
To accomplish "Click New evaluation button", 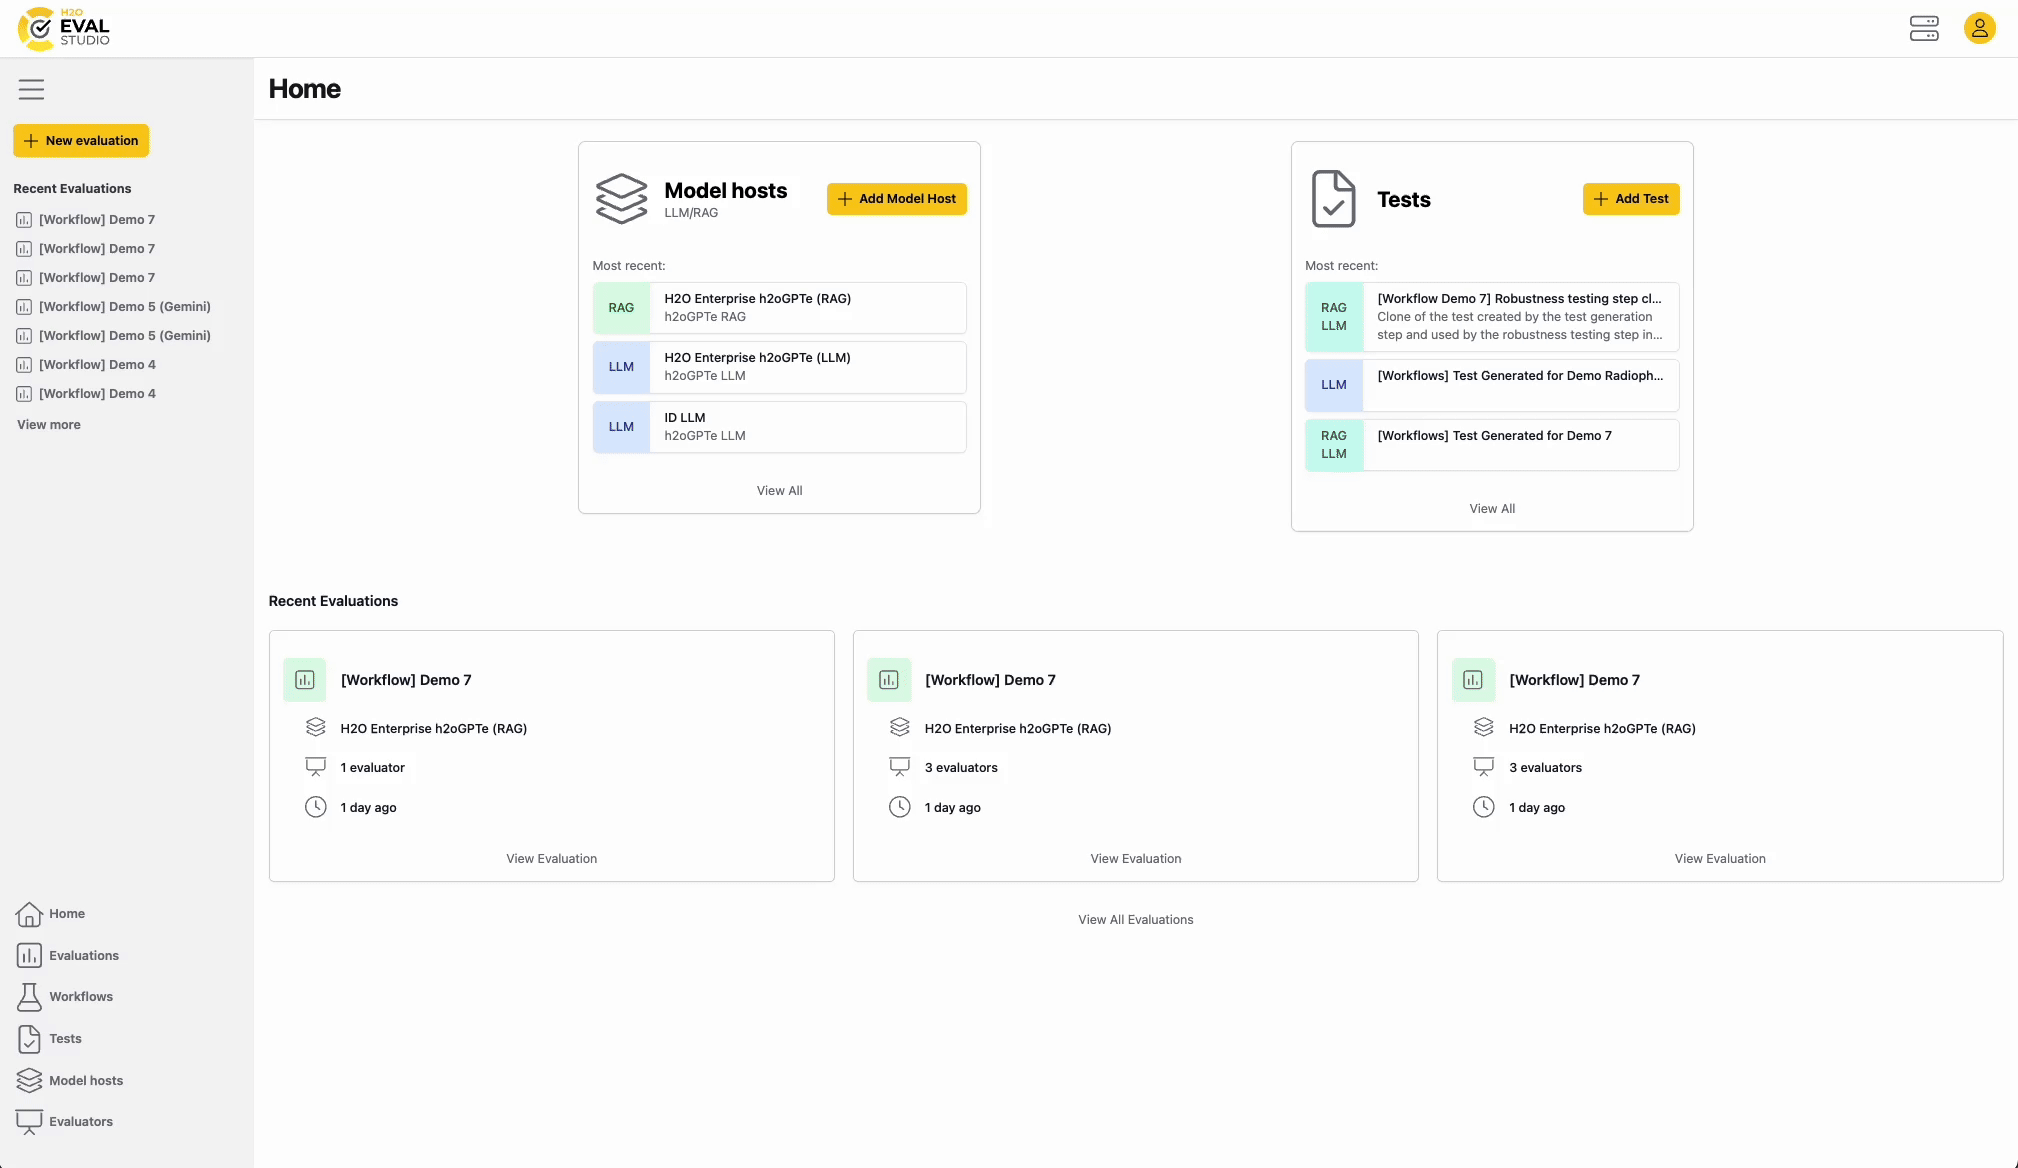I will (81, 140).
